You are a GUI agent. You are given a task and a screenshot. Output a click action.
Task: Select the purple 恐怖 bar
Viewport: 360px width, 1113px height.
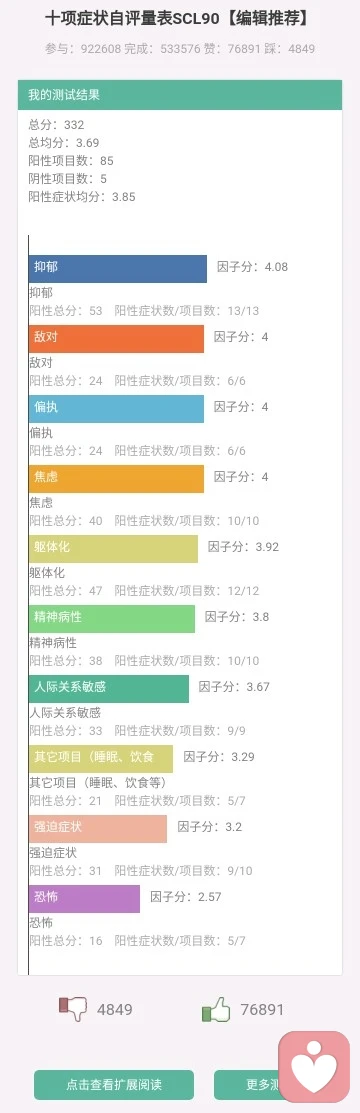84,899
